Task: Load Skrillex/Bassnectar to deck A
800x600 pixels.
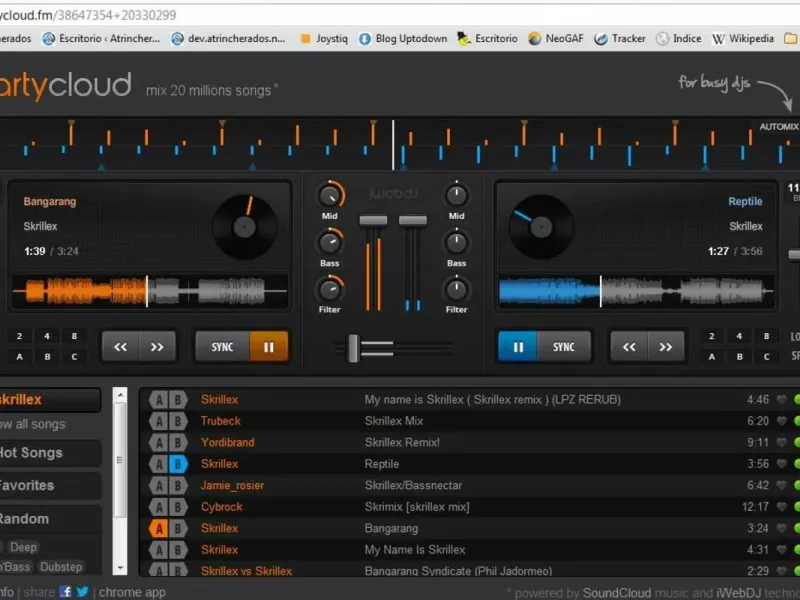Action: click(x=159, y=486)
